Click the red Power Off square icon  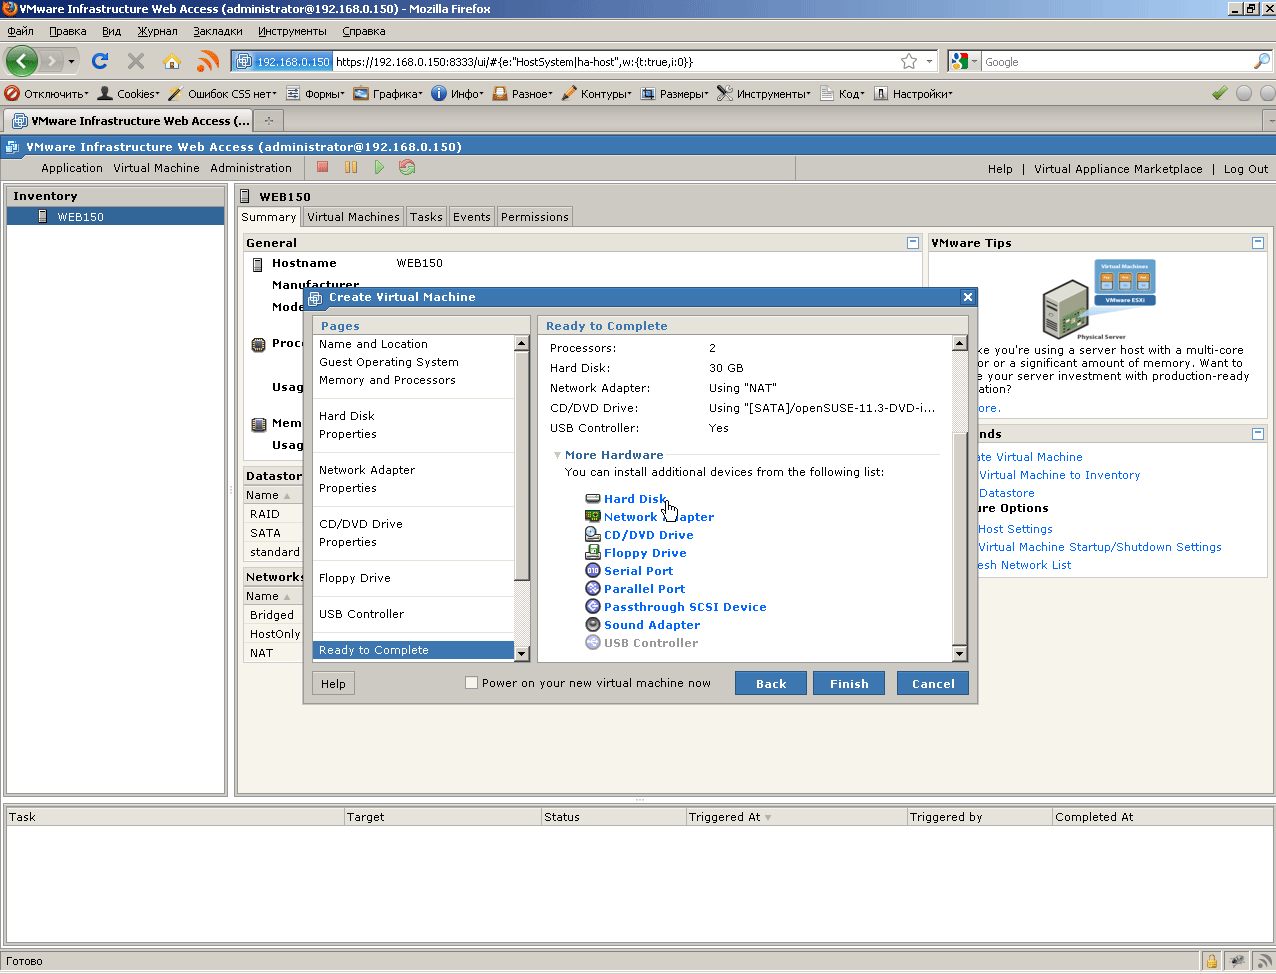(322, 167)
